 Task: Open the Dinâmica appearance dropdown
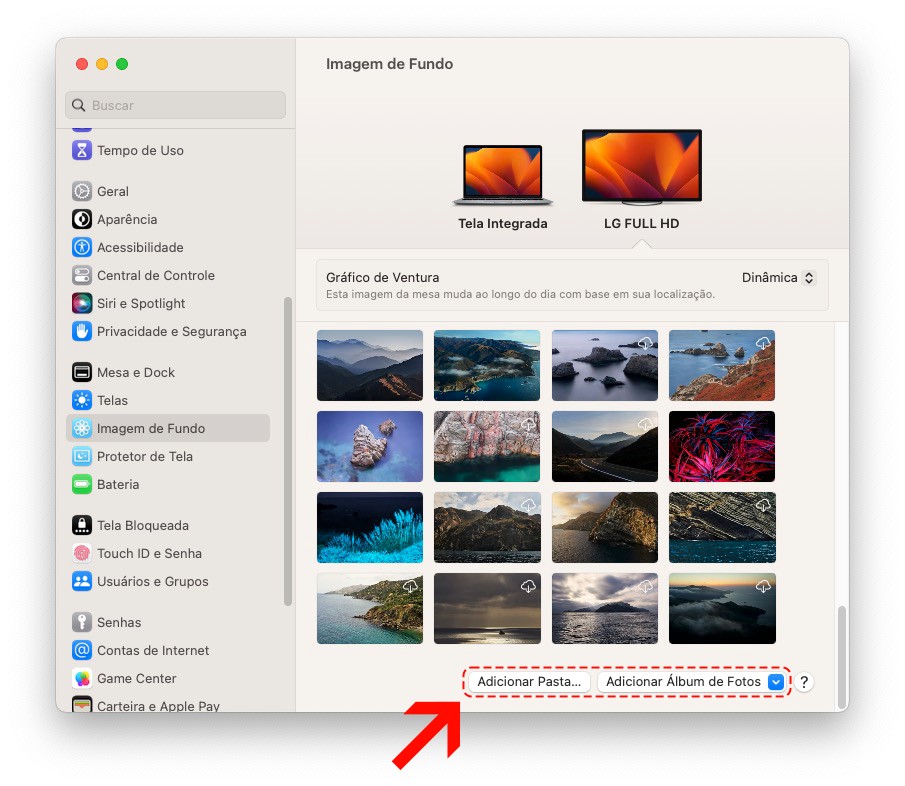(x=778, y=278)
